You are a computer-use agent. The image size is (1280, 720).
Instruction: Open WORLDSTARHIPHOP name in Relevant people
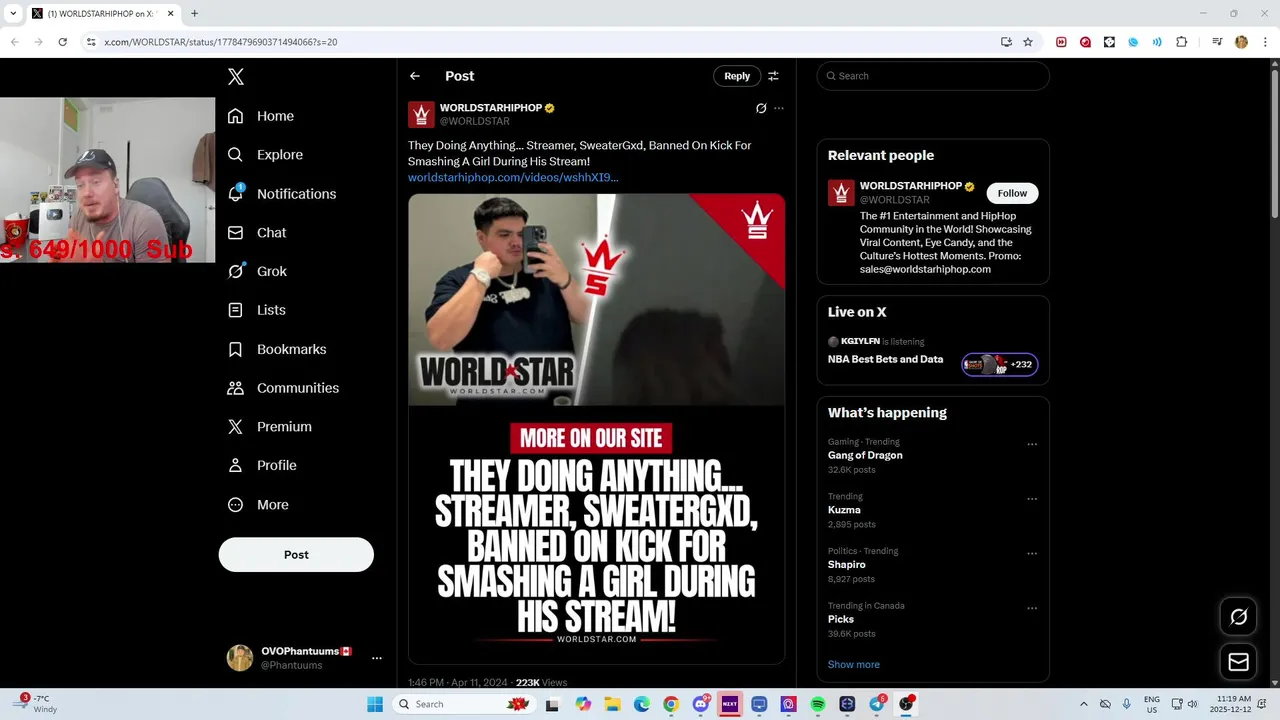(910, 186)
